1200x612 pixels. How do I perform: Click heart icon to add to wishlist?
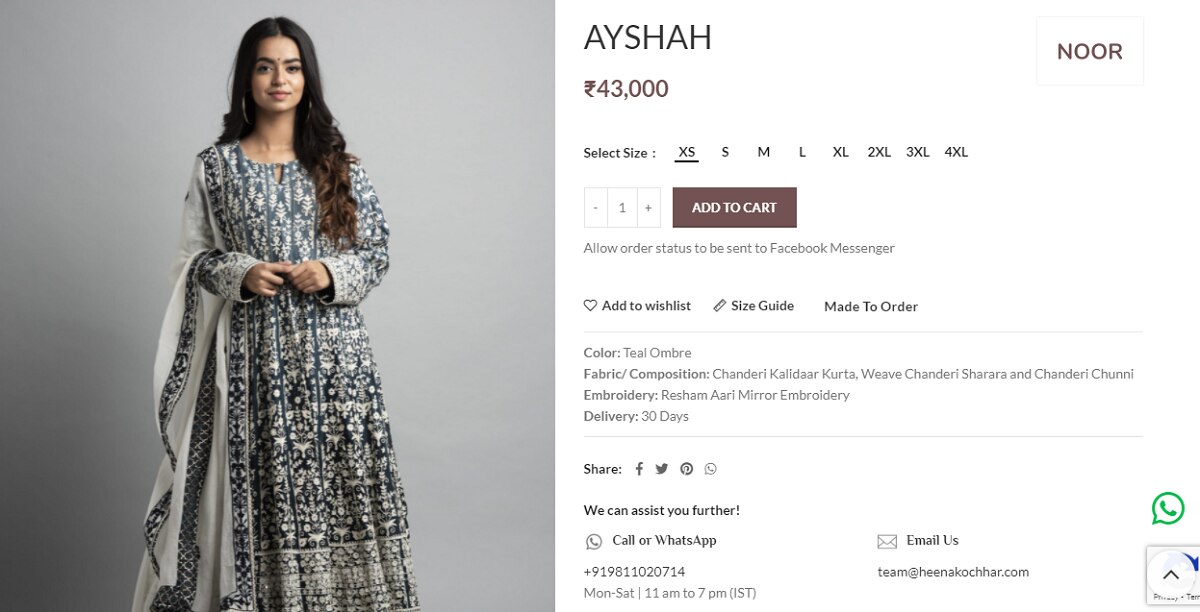point(590,305)
